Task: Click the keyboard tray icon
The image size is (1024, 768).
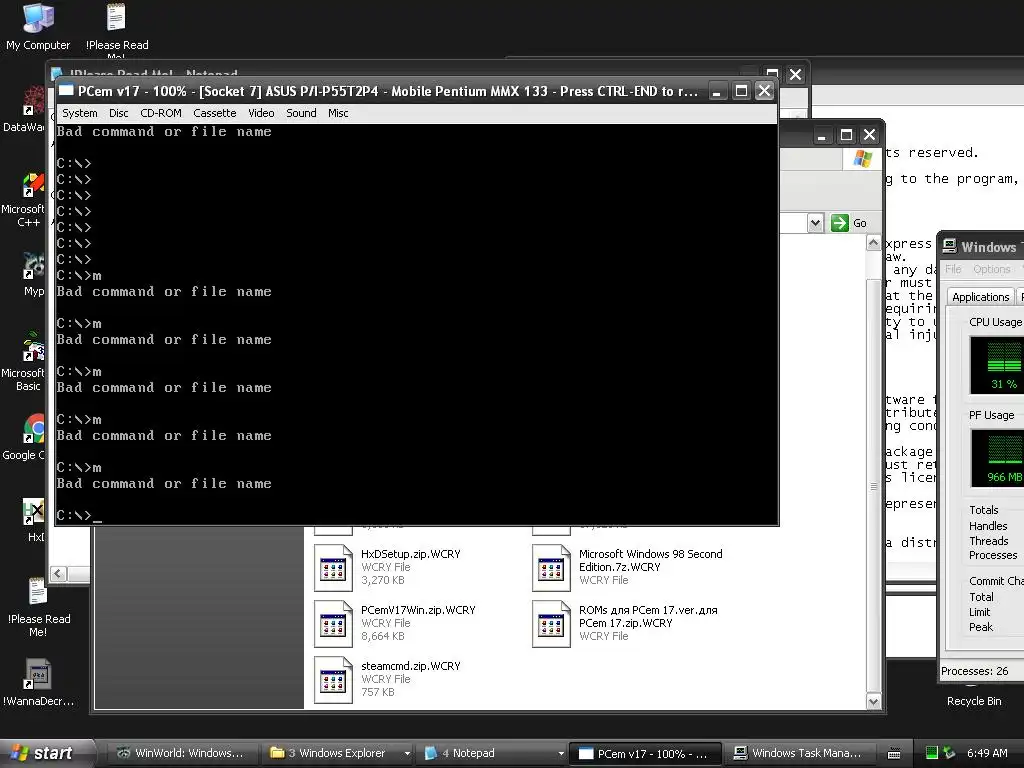Action: (894, 754)
